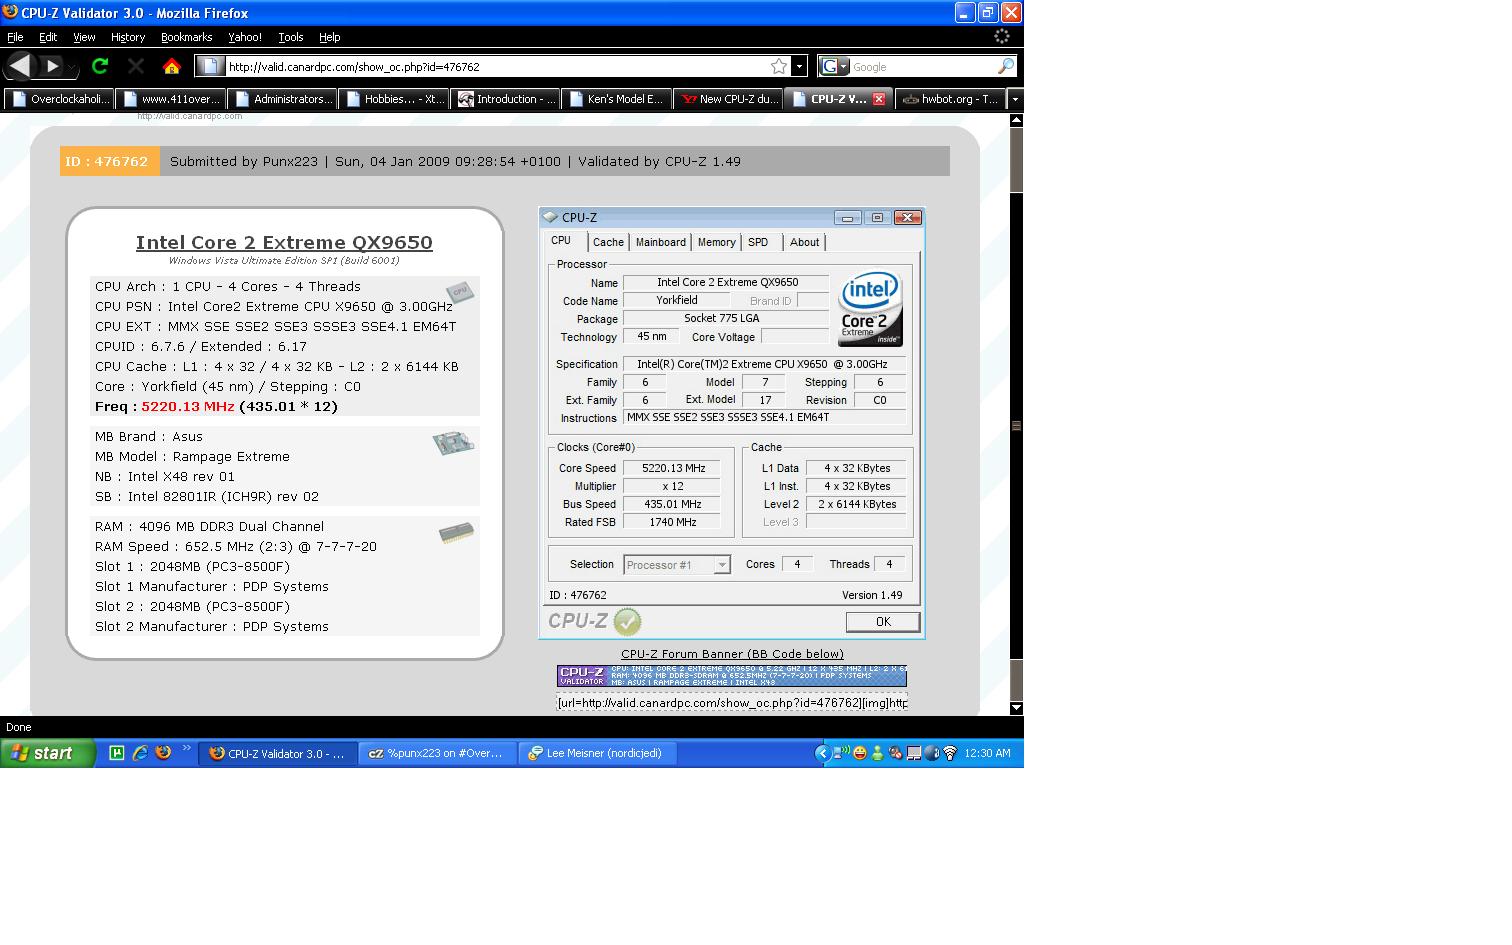
Task: Click the Intel Core 2 Extreme logo
Action: [x=870, y=310]
